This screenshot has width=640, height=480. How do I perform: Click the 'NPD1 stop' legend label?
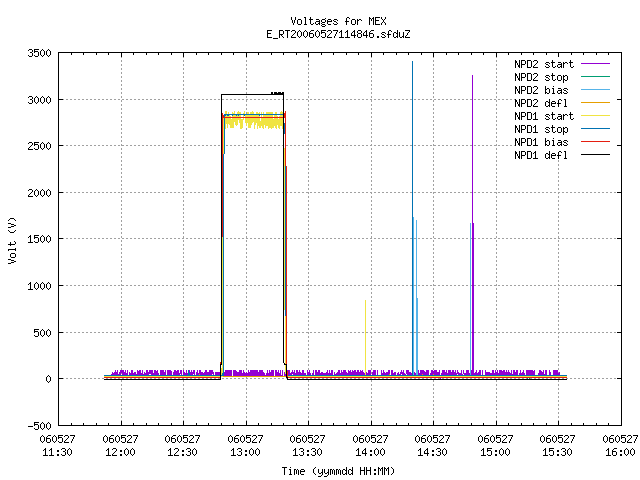(541, 129)
